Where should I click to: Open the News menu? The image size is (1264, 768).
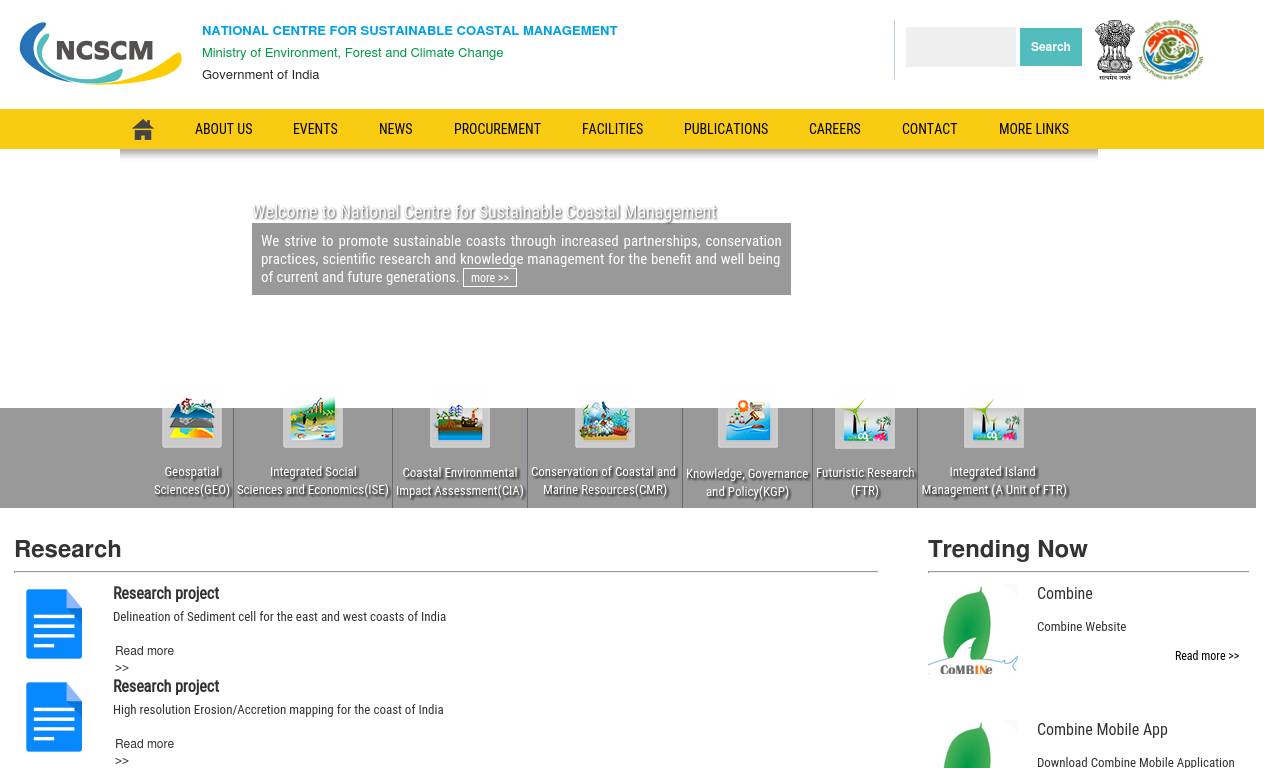[x=396, y=129]
